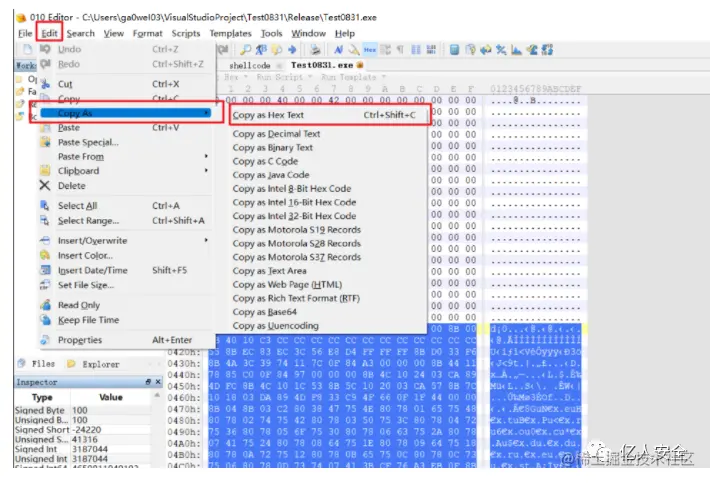Expand the Copy As submenu
Screen dimensions: 710x483
[x=126, y=113]
